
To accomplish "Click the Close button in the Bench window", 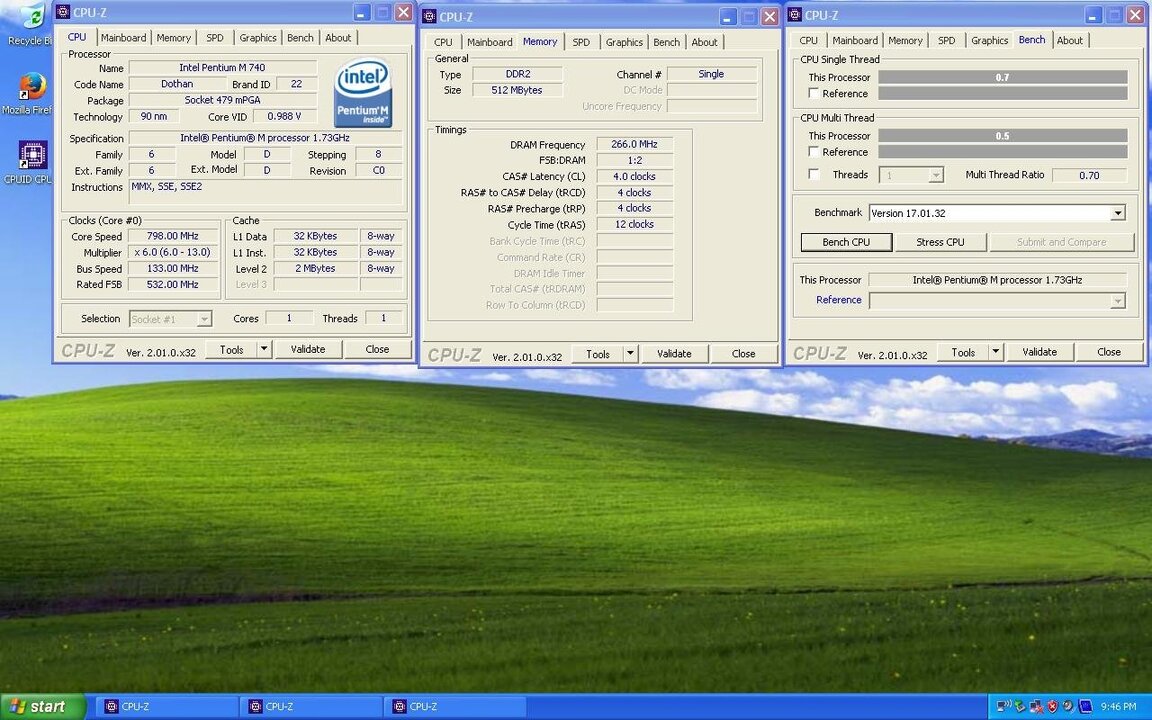I will pyautogui.click(x=1109, y=352).
